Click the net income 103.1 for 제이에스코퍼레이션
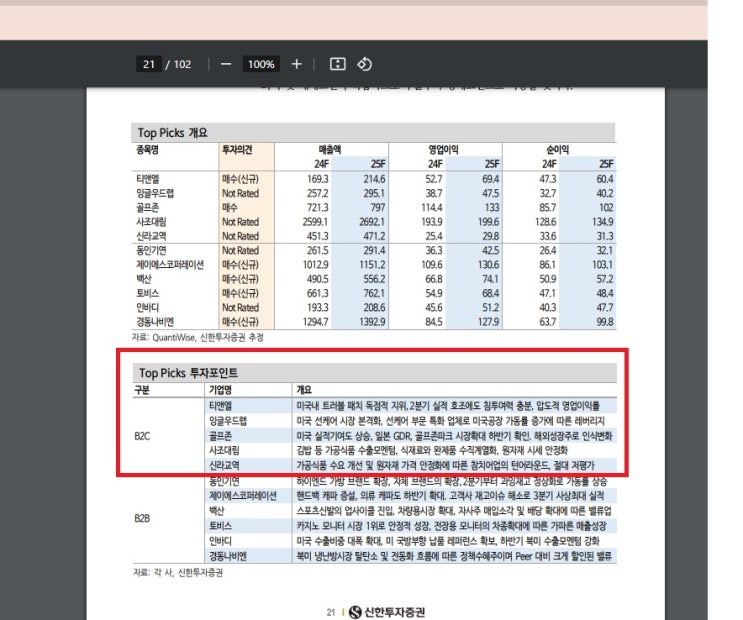 pos(602,264)
